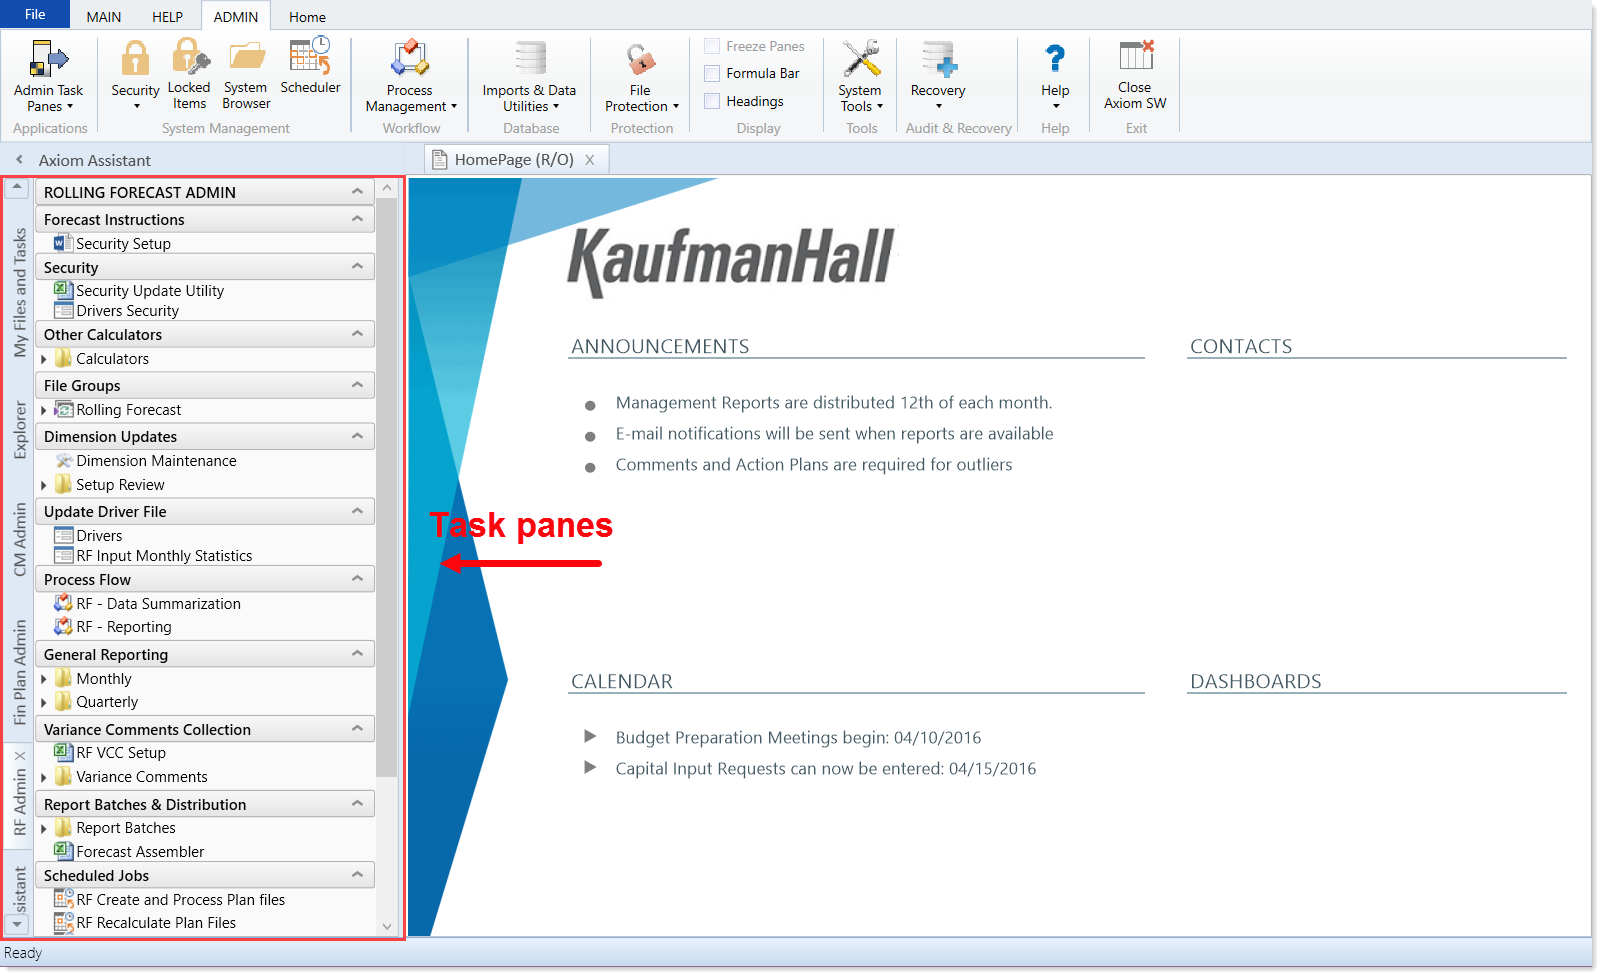This screenshot has height=977, width=1602.
Task: Collapse the Scheduled Jobs section
Action: tap(357, 875)
